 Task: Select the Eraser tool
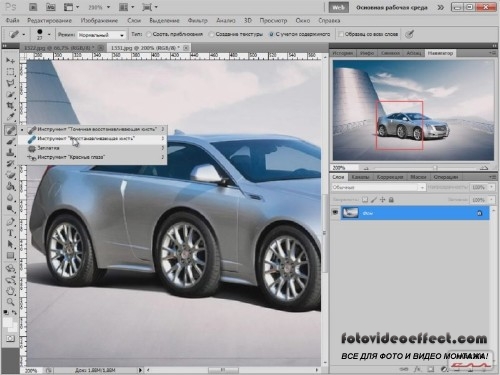click(x=10, y=175)
